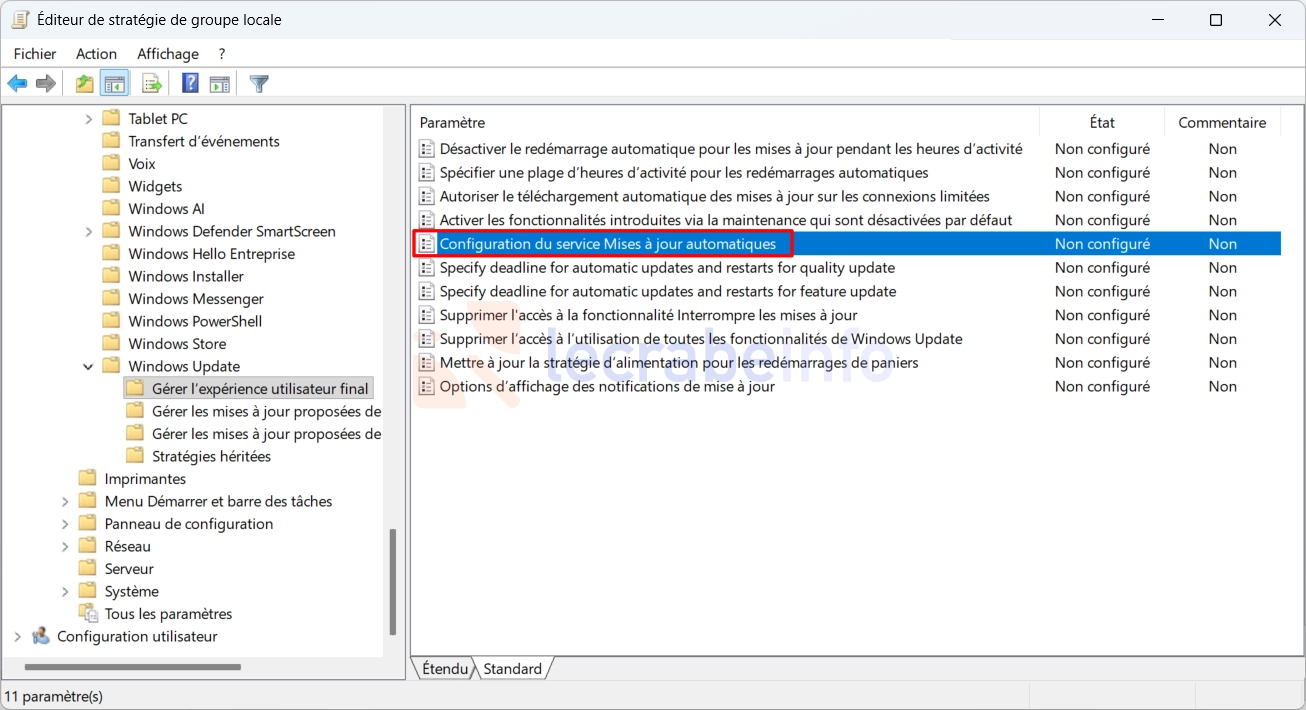Open the Action menu
This screenshot has height=710, width=1306.
pos(96,54)
